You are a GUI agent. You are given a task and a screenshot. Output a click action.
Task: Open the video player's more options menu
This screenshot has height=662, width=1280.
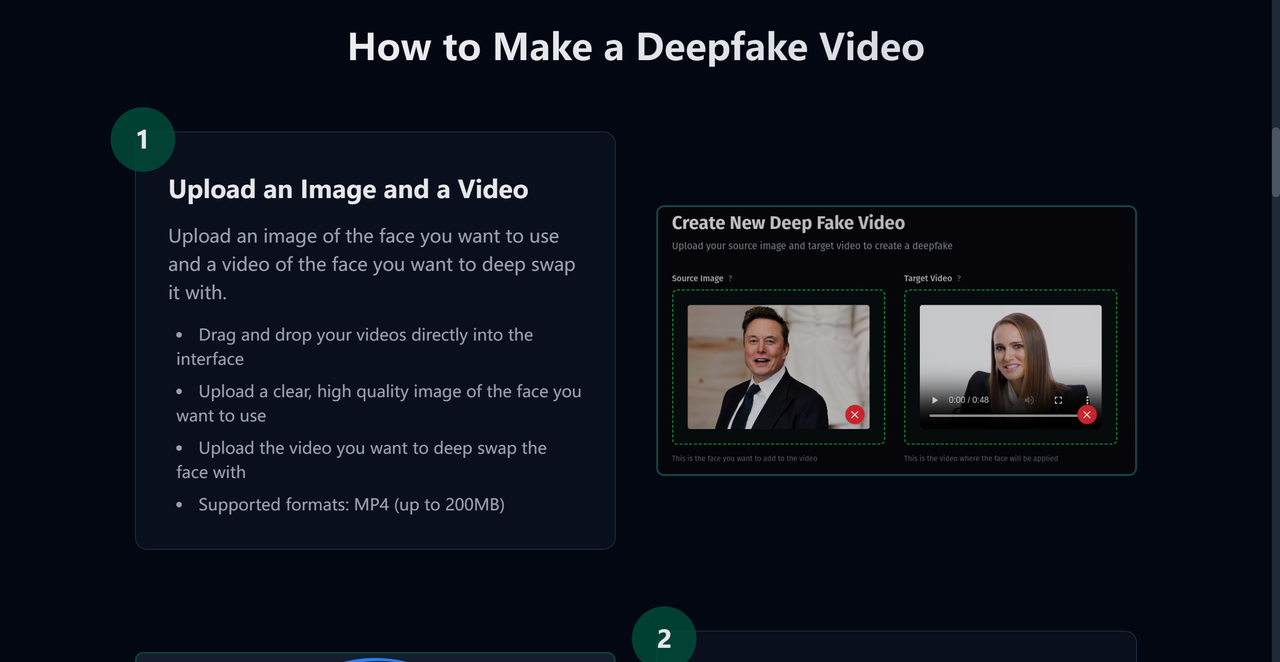[x=1087, y=399]
